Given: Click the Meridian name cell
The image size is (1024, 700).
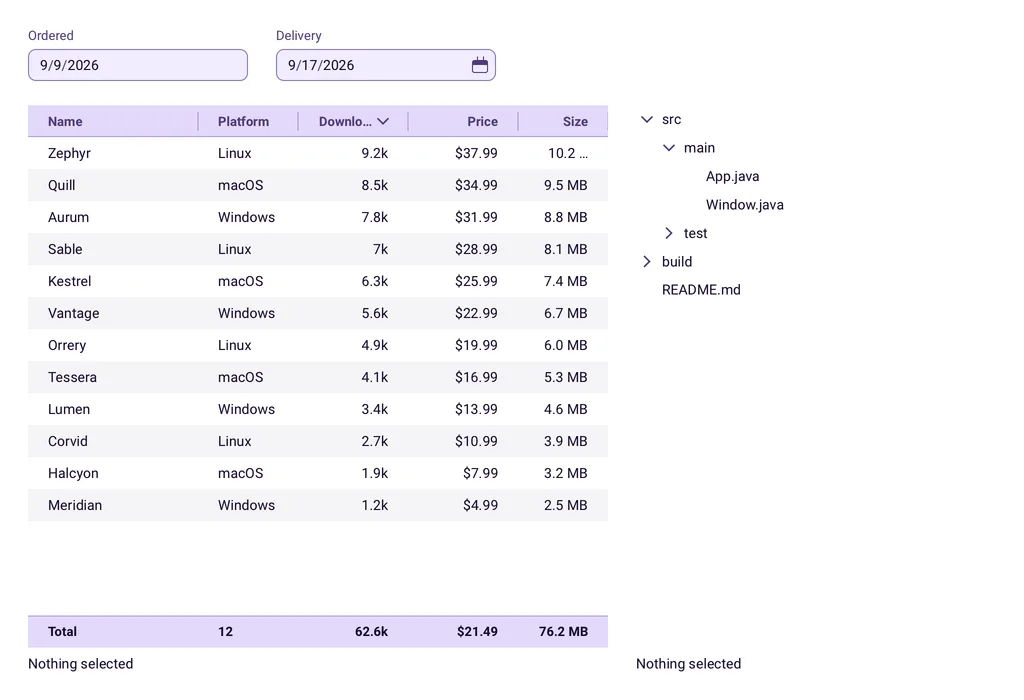Looking at the screenshot, I should 75,505.
